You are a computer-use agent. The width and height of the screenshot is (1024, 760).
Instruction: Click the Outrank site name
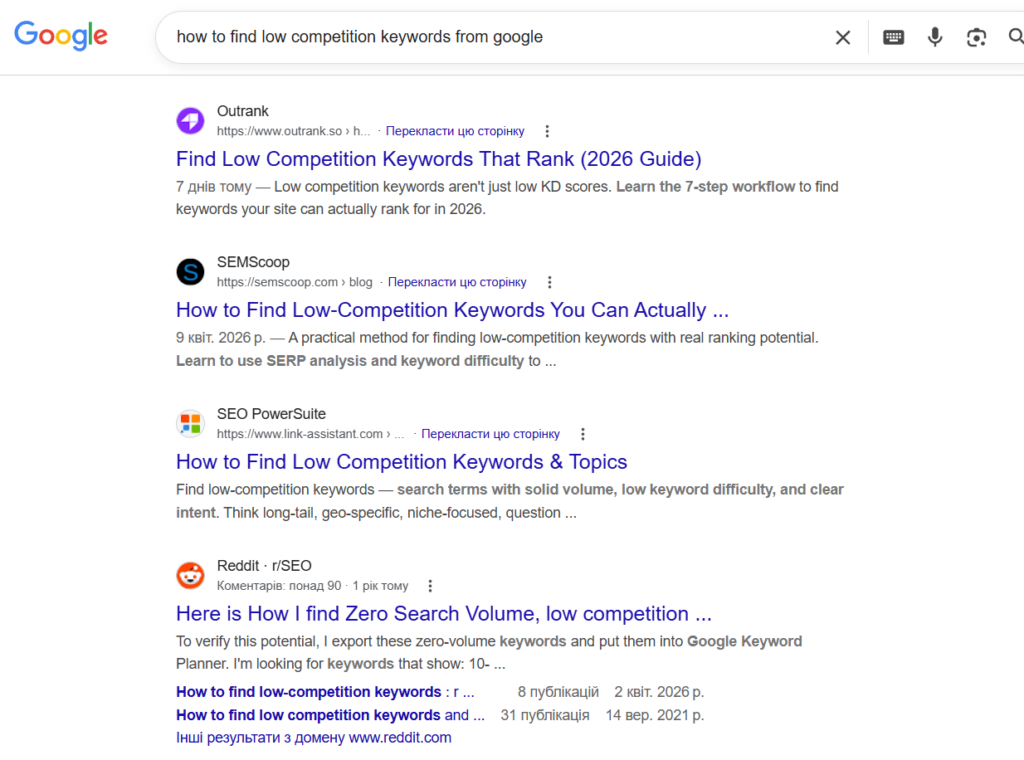pos(242,111)
